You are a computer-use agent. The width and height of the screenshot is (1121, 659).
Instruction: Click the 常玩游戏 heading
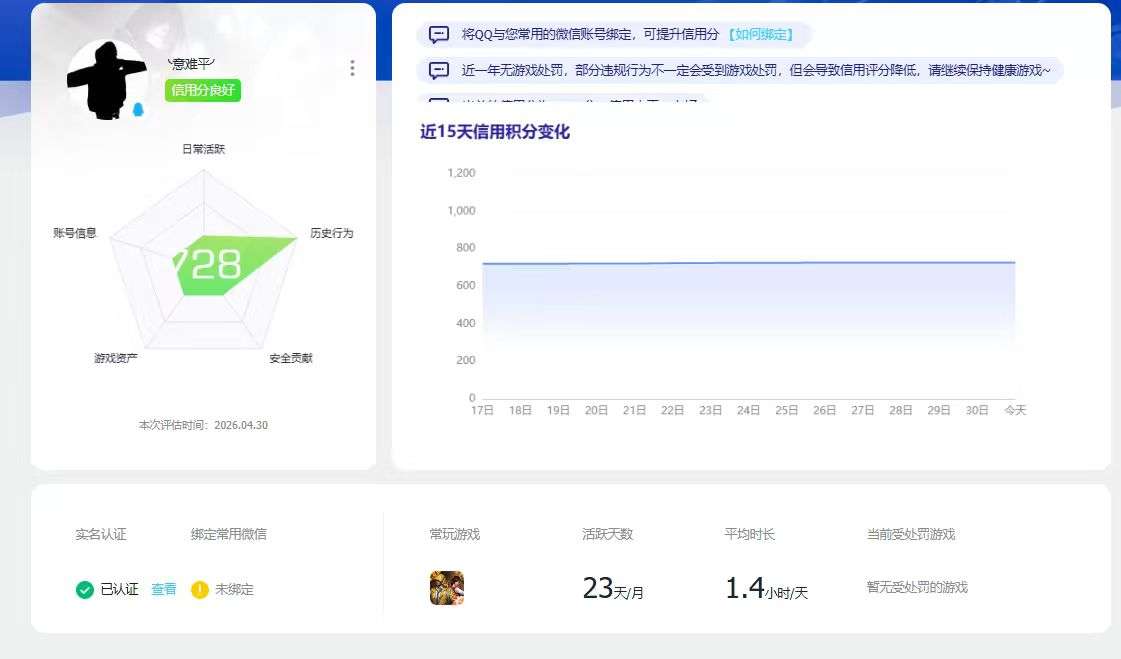(x=455, y=534)
